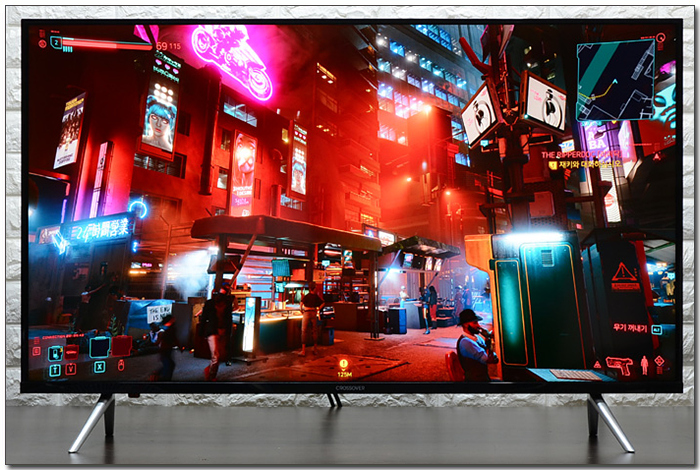Viewport: 700px width, 470px height.
Task: Click the empty cyan-bordered quick slot
Action: 100,347
